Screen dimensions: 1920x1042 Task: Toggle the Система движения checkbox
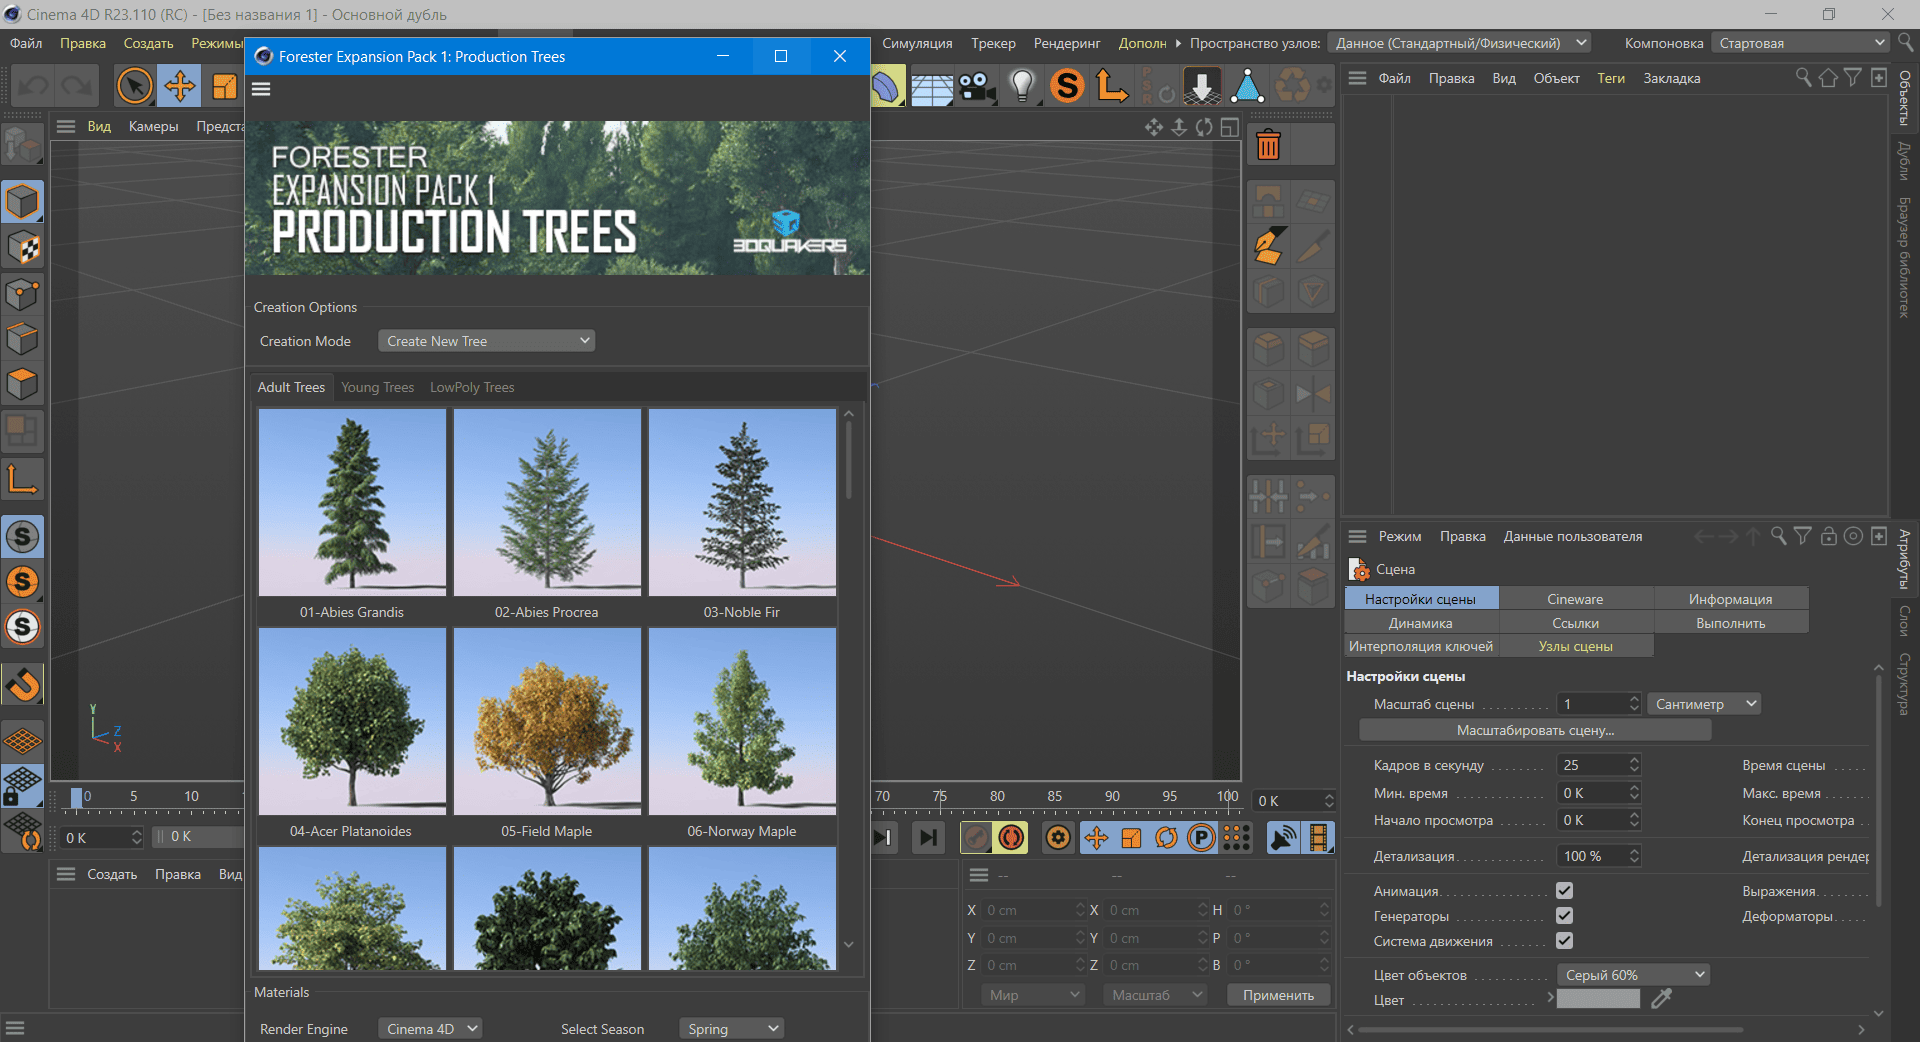point(1565,940)
